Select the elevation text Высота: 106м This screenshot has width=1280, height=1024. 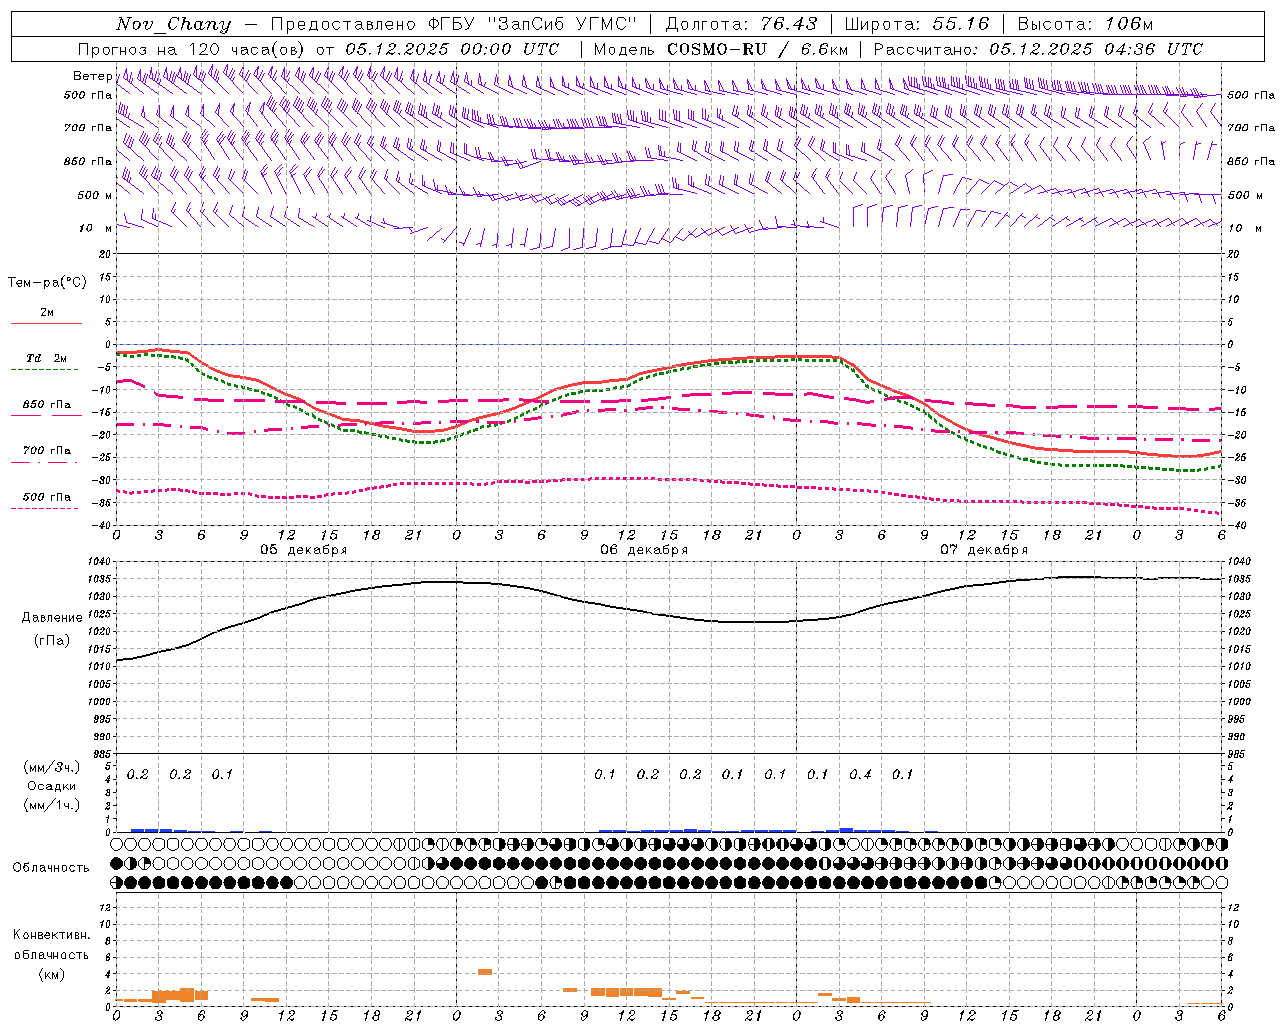coord(1085,24)
